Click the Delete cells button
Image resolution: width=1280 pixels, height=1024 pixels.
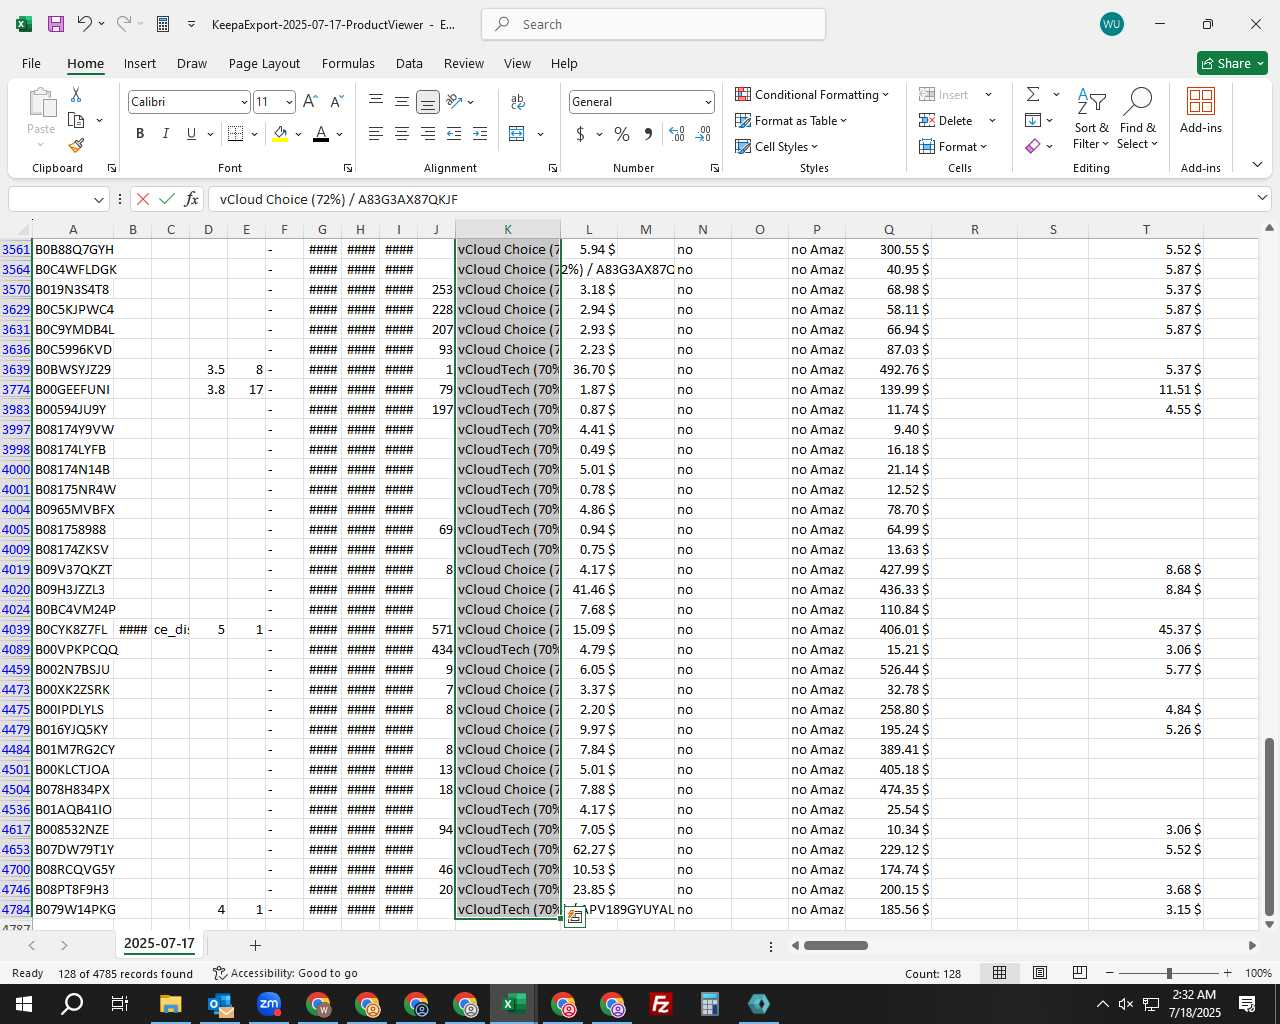(x=946, y=121)
